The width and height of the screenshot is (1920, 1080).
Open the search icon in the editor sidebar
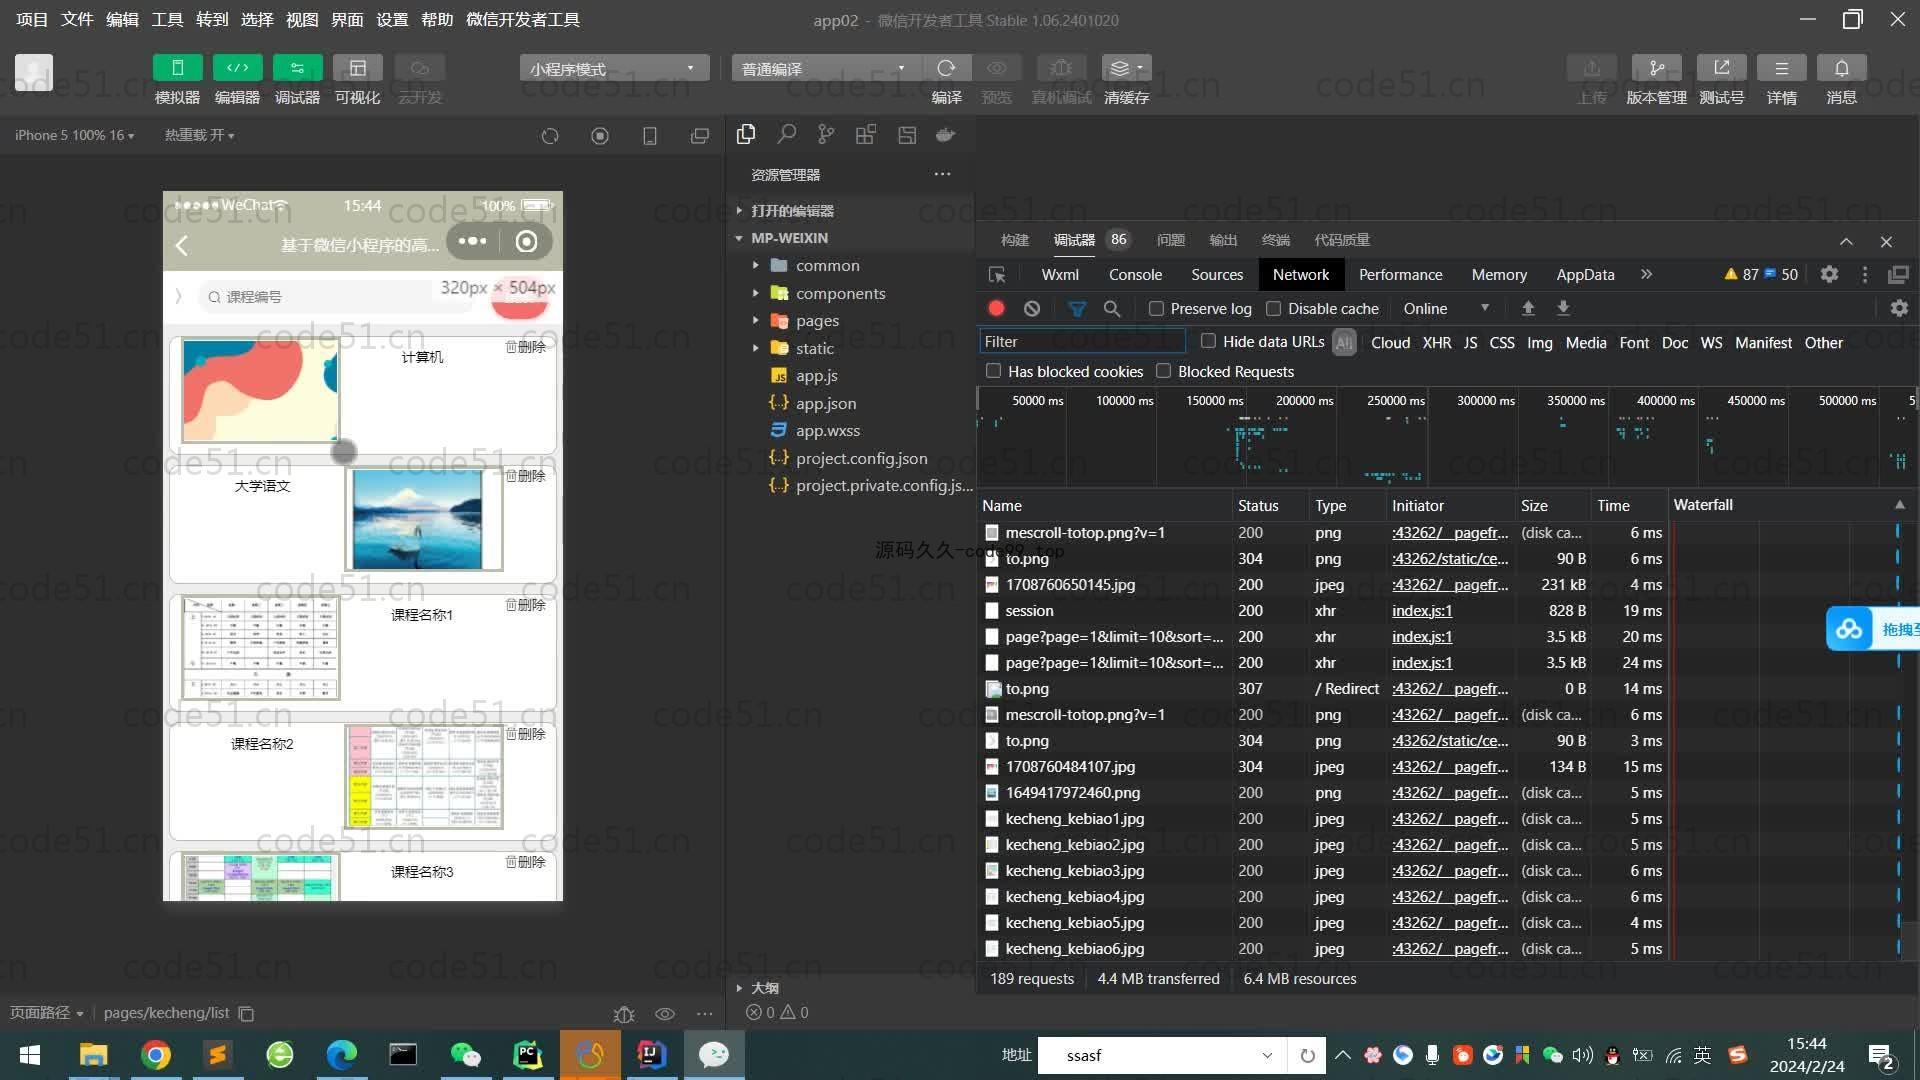coord(787,135)
